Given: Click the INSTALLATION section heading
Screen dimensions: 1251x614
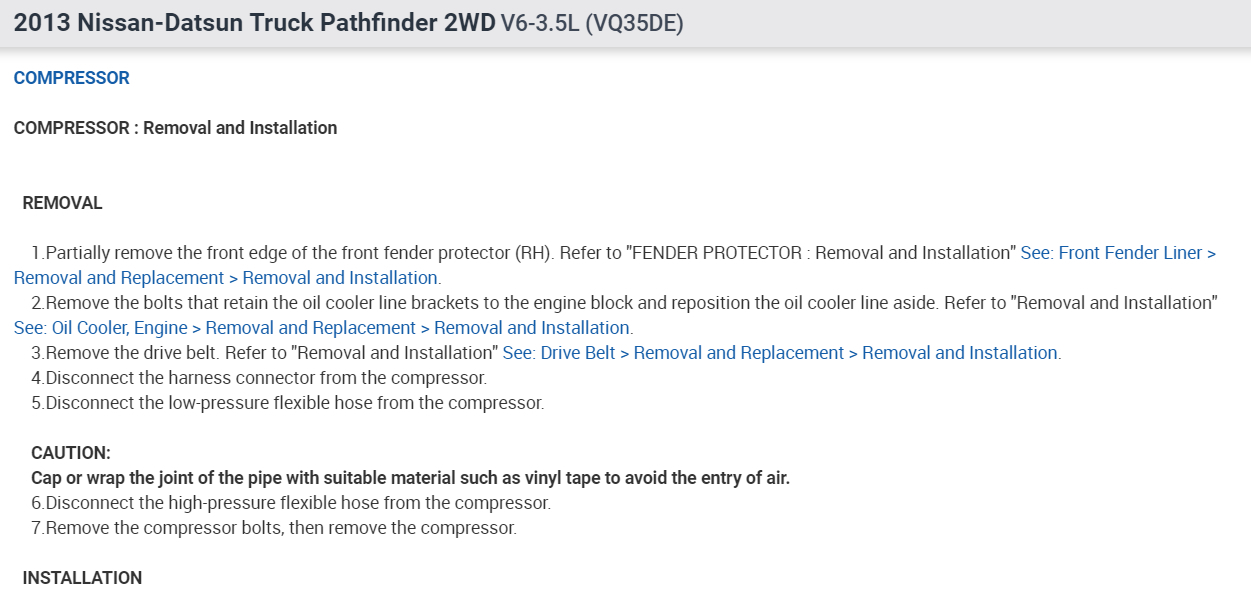Looking at the screenshot, I should (x=82, y=578).
